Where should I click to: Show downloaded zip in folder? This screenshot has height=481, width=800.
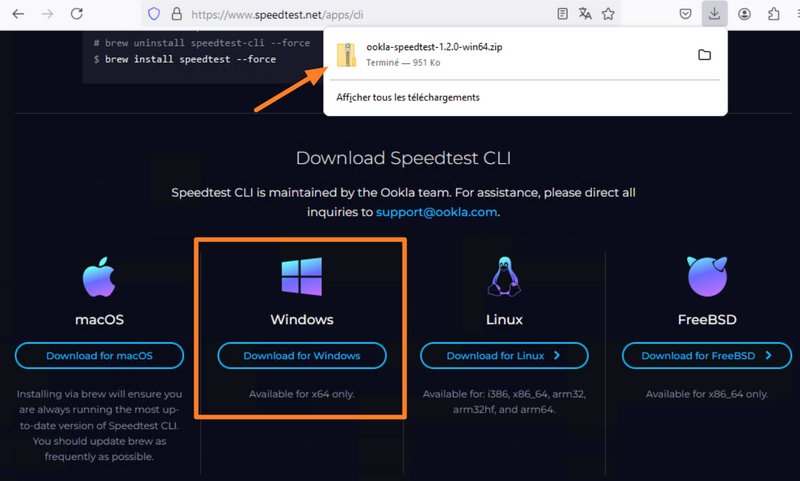click(704, 55)
